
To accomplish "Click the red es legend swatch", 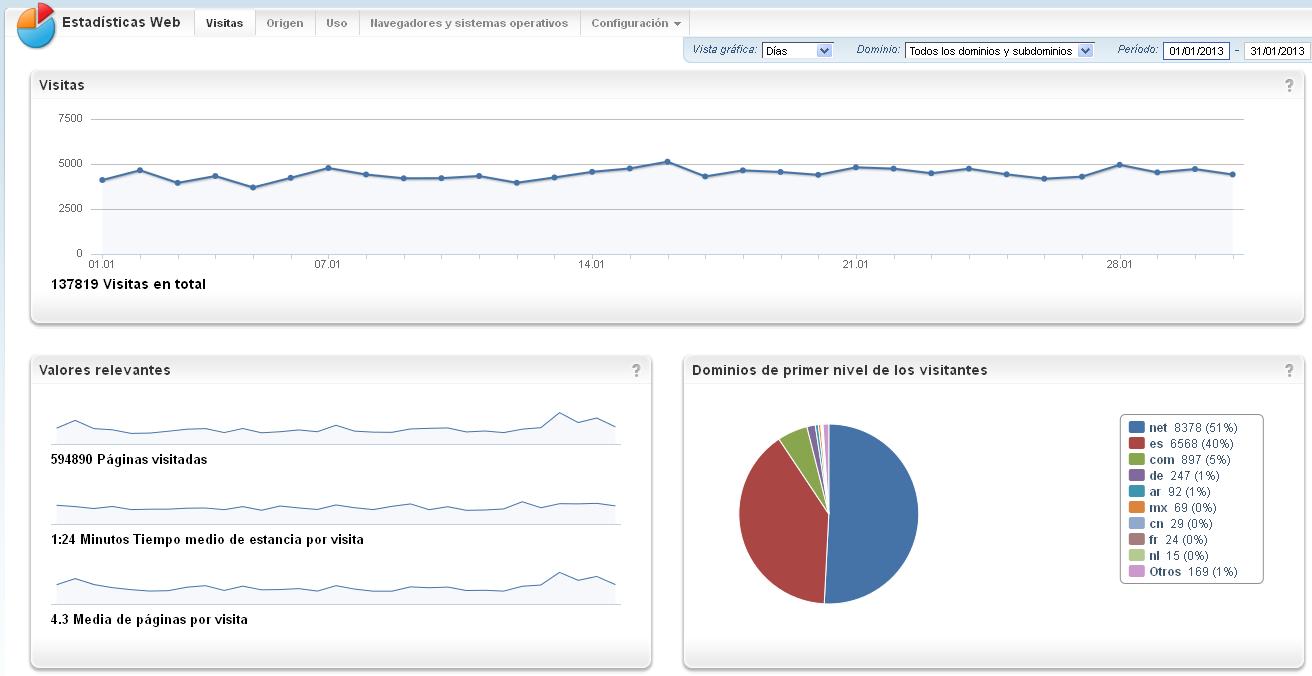I will click(1136, 443).
